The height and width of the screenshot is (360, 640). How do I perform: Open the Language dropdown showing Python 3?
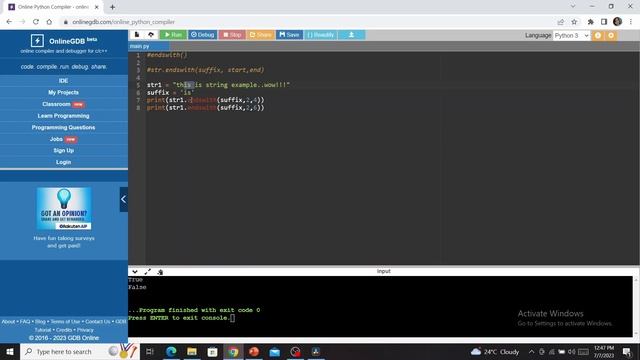(x=571, y=36)
